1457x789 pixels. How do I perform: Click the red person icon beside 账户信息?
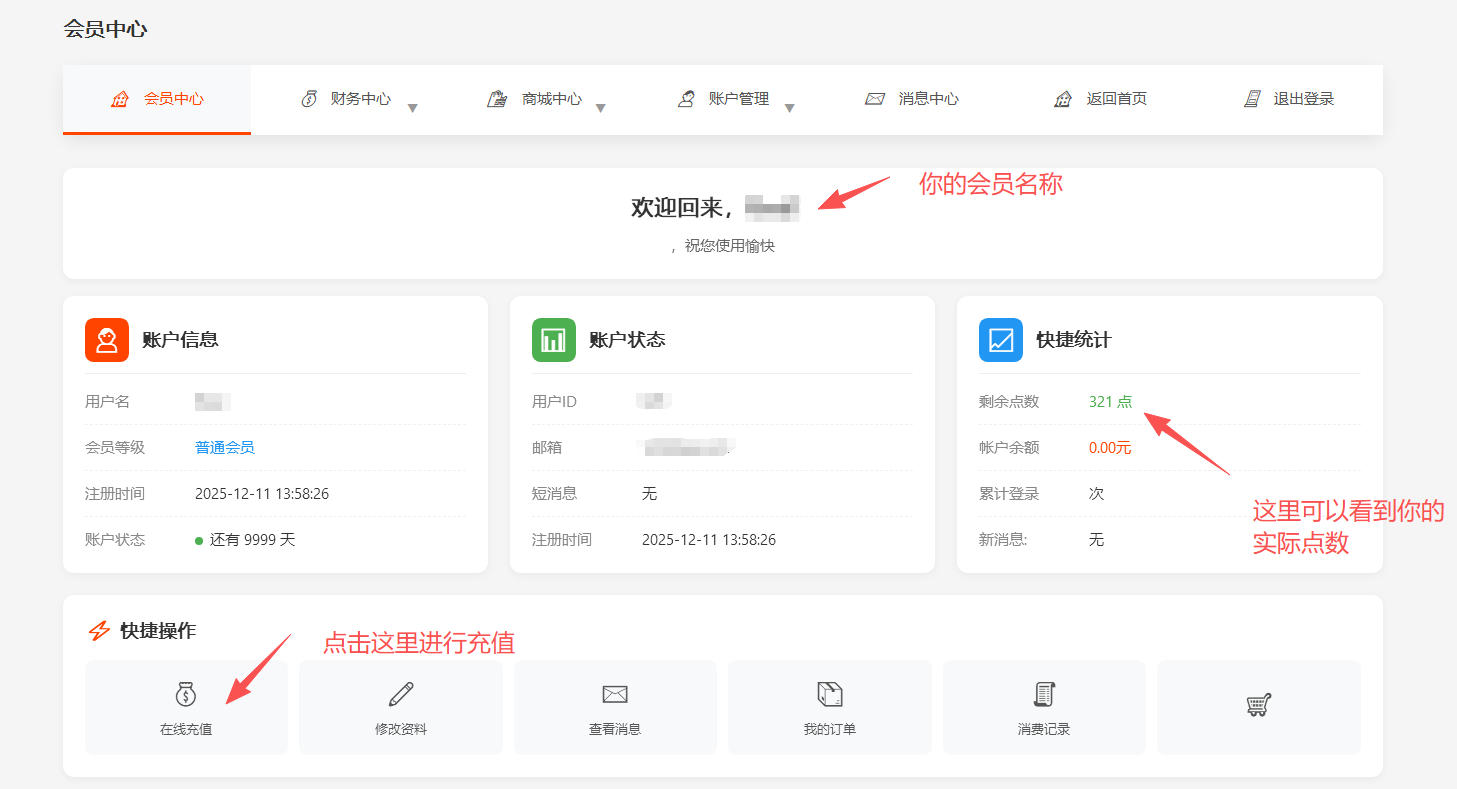coord(107,339)
